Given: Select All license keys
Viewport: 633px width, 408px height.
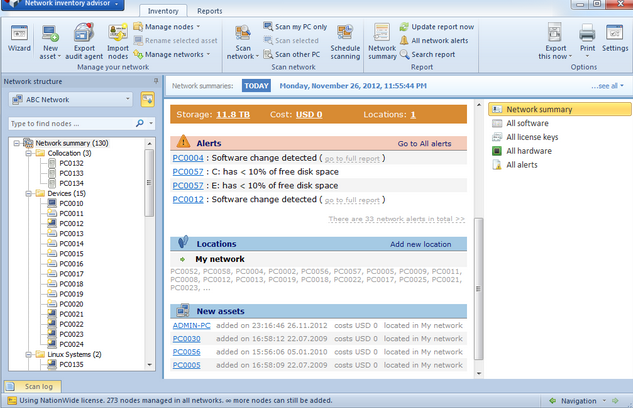Looking at the screenshot, I should [525, 137].
